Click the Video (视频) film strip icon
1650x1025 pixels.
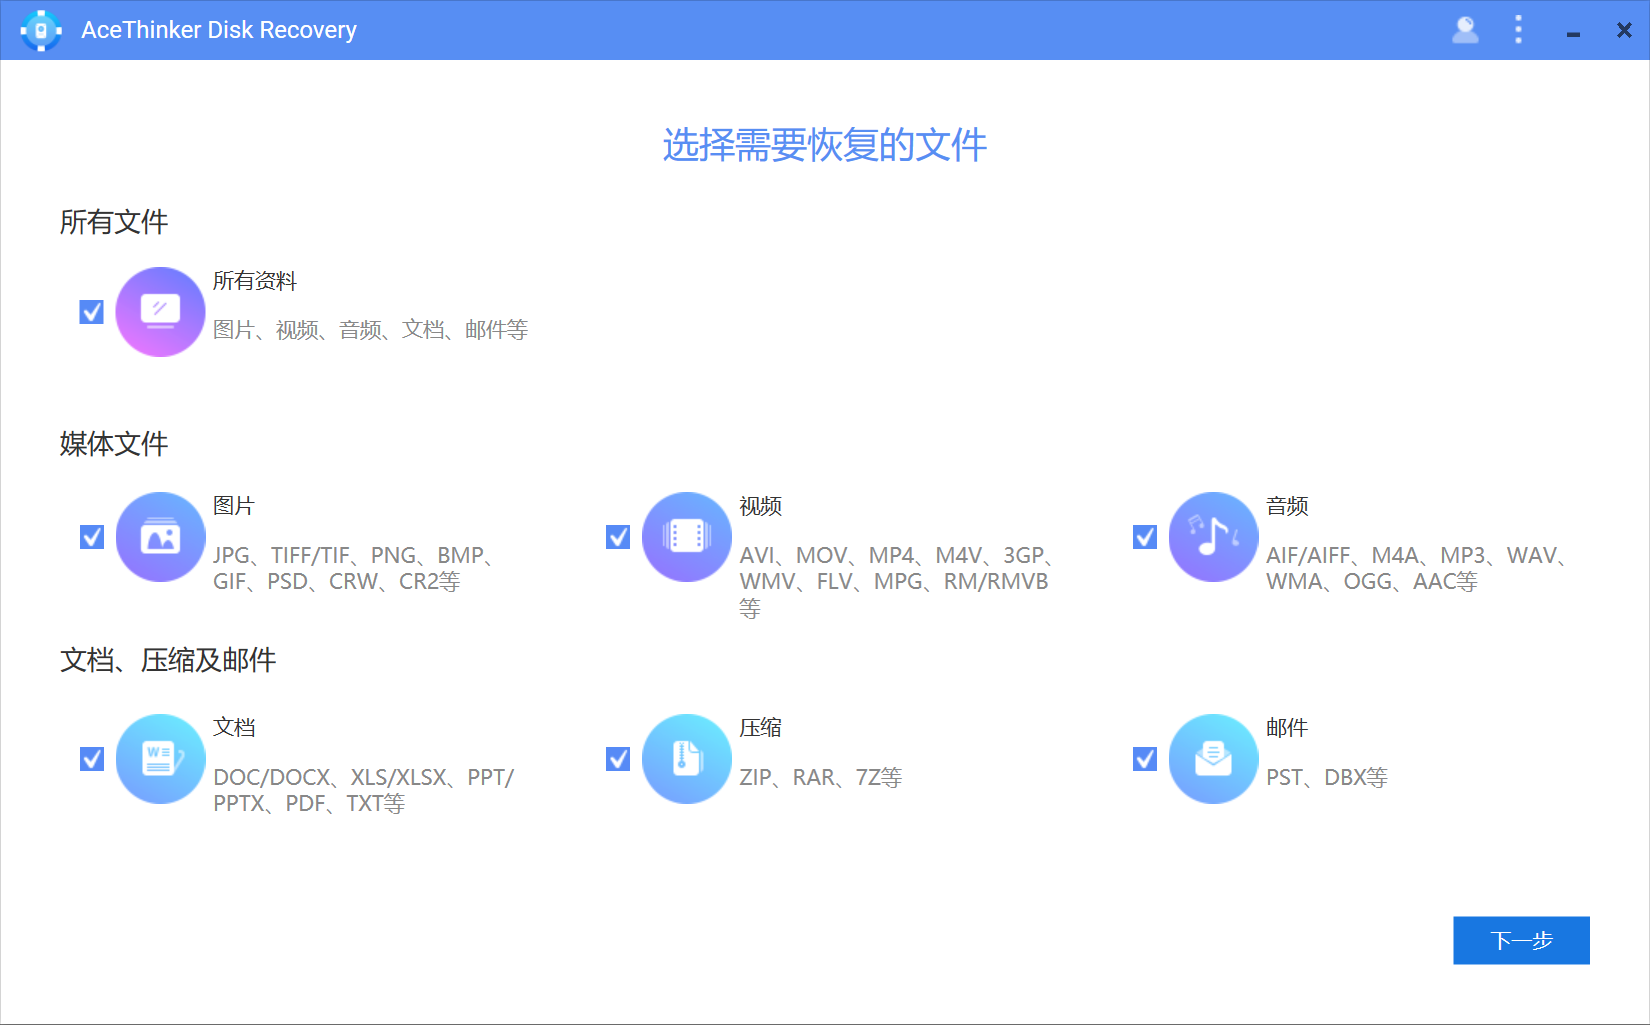pyautogui.click(x=687, y=537)
